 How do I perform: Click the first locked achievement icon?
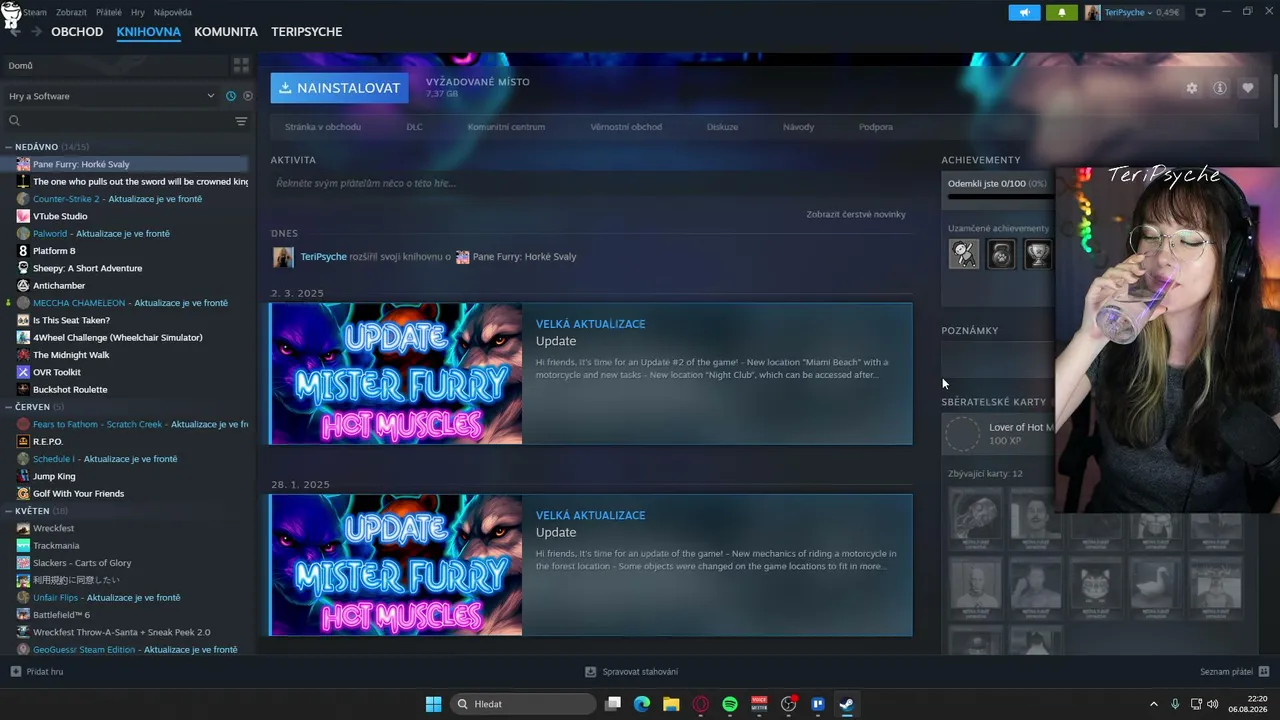[964, 254]
